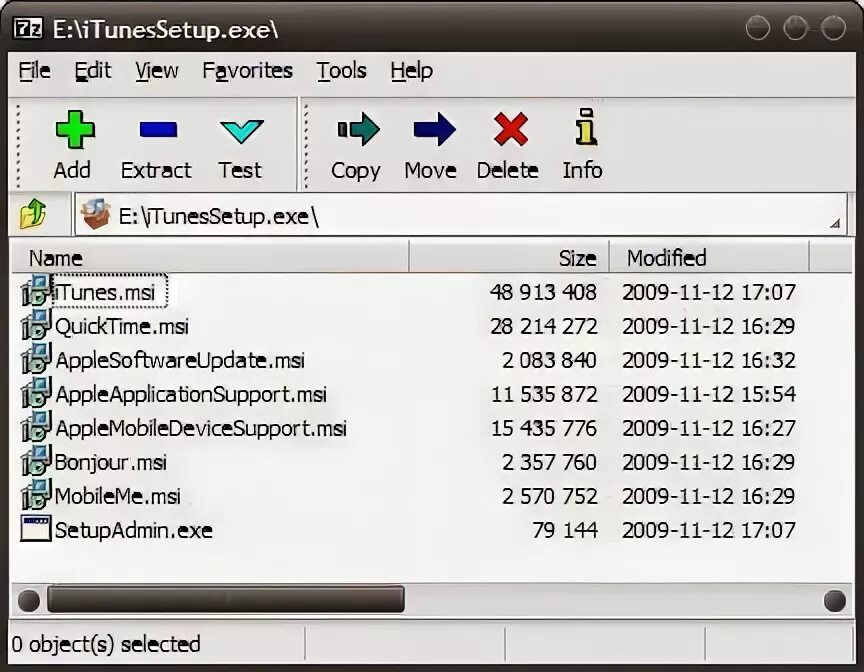Open the Edit menu
Viewport: 864px width, 672px height.
pos(93,71)
